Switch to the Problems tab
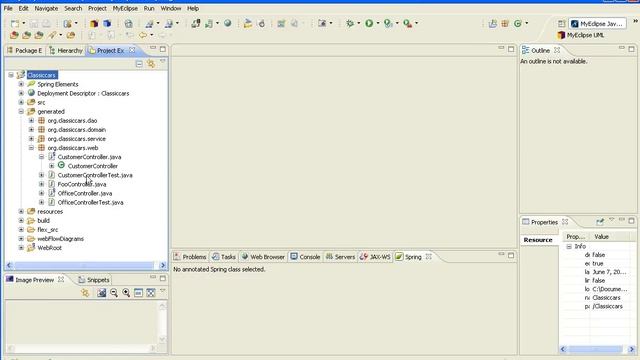The width and height of the screenshot is (640, 360). pos(190,257)
